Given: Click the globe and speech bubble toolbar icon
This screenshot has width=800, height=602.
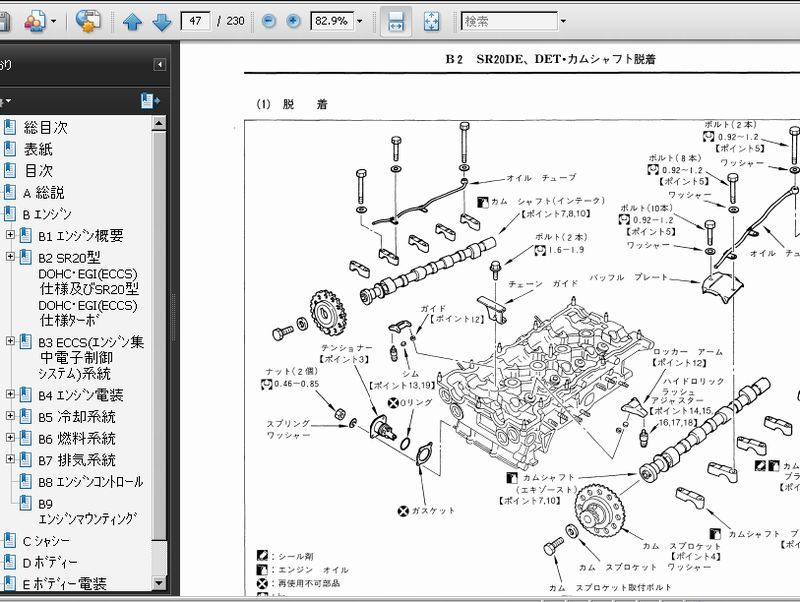Looking at the screenshot, I should [88, 21].
